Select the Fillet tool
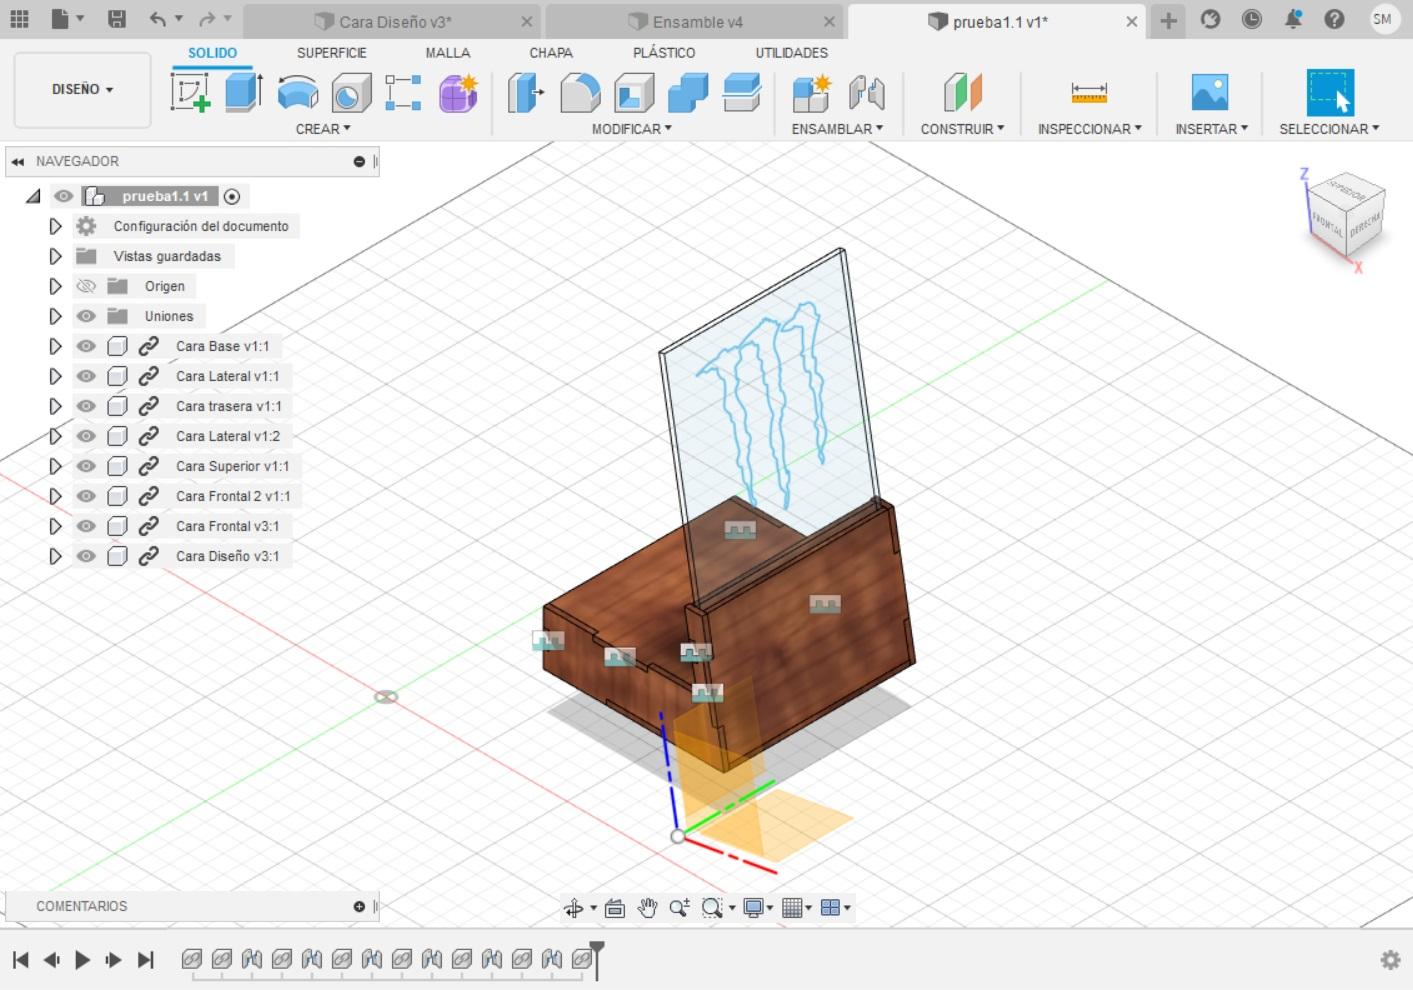This screenshot has height=990, width=1413. (x=580, y=93)
